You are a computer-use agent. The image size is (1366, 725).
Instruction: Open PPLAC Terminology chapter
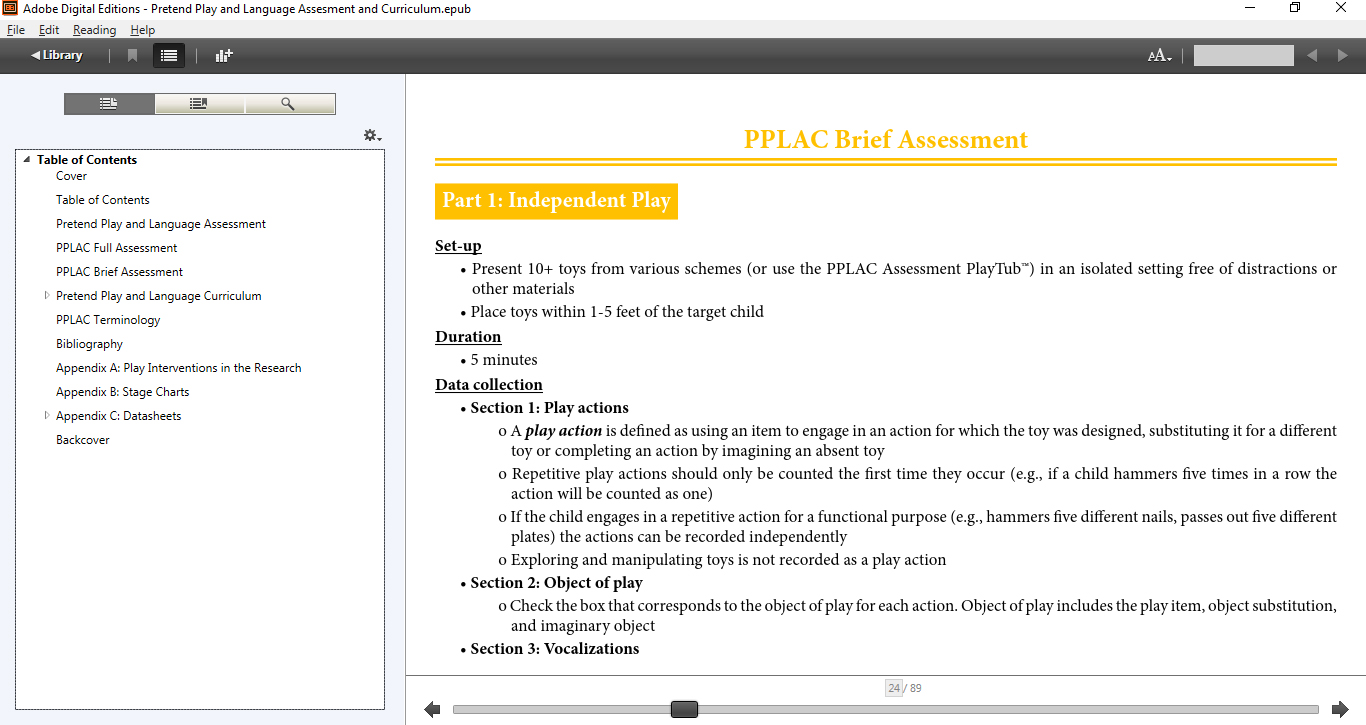click(108, 320)
